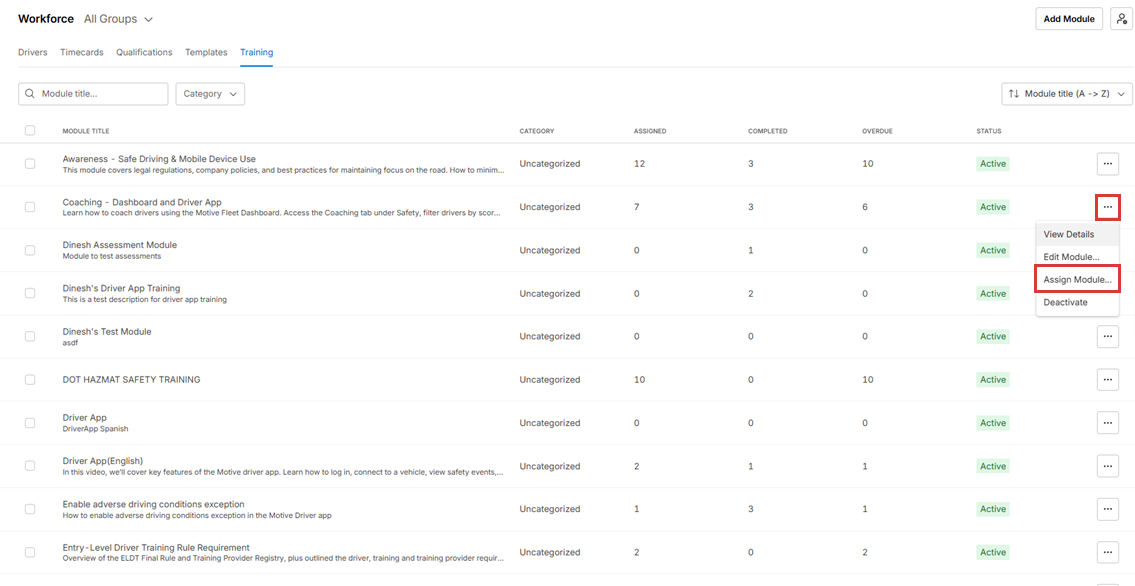Image resolution: width=1135 pixels, height=586 pixels.
Task: Open the three-dot menu for Driver App(English)
Action: coord(1107,466)
